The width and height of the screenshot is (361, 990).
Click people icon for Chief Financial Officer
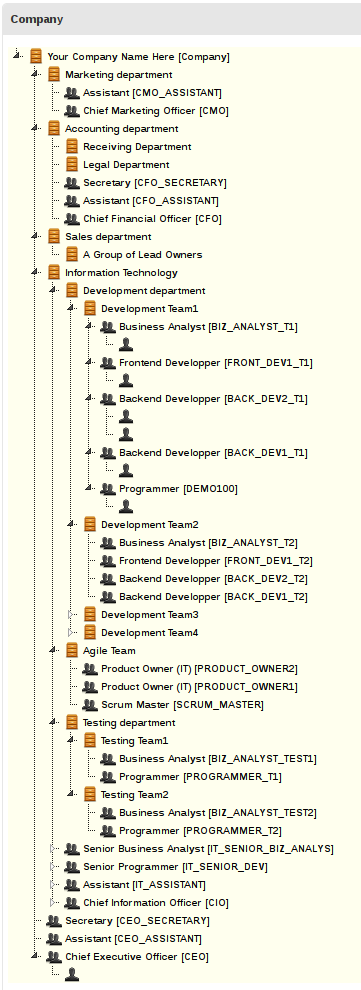pyautogui.click(x=72, y=219)
